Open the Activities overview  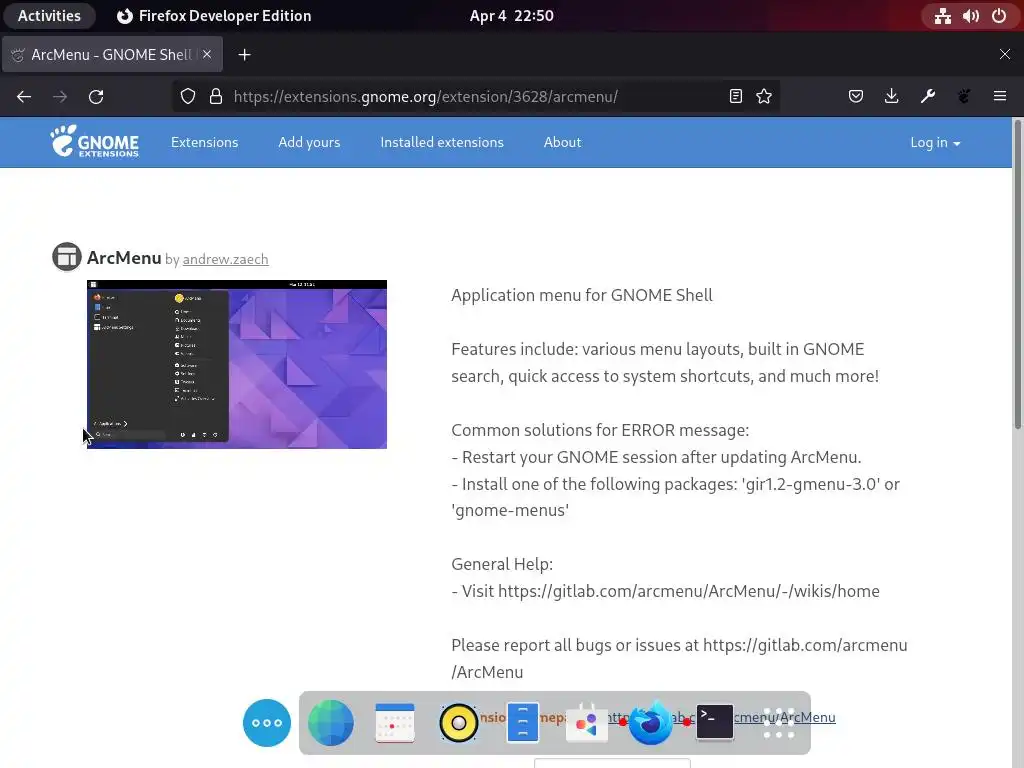pos(49,16)
